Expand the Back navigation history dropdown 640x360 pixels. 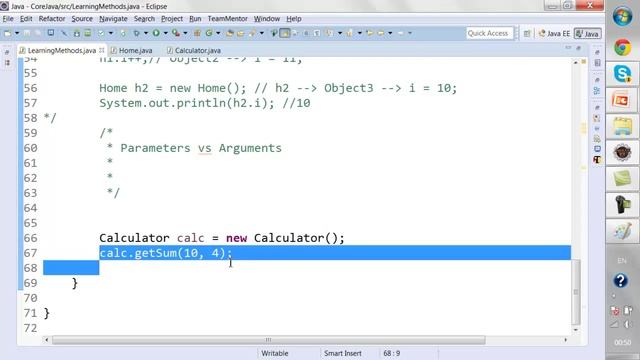390,33
